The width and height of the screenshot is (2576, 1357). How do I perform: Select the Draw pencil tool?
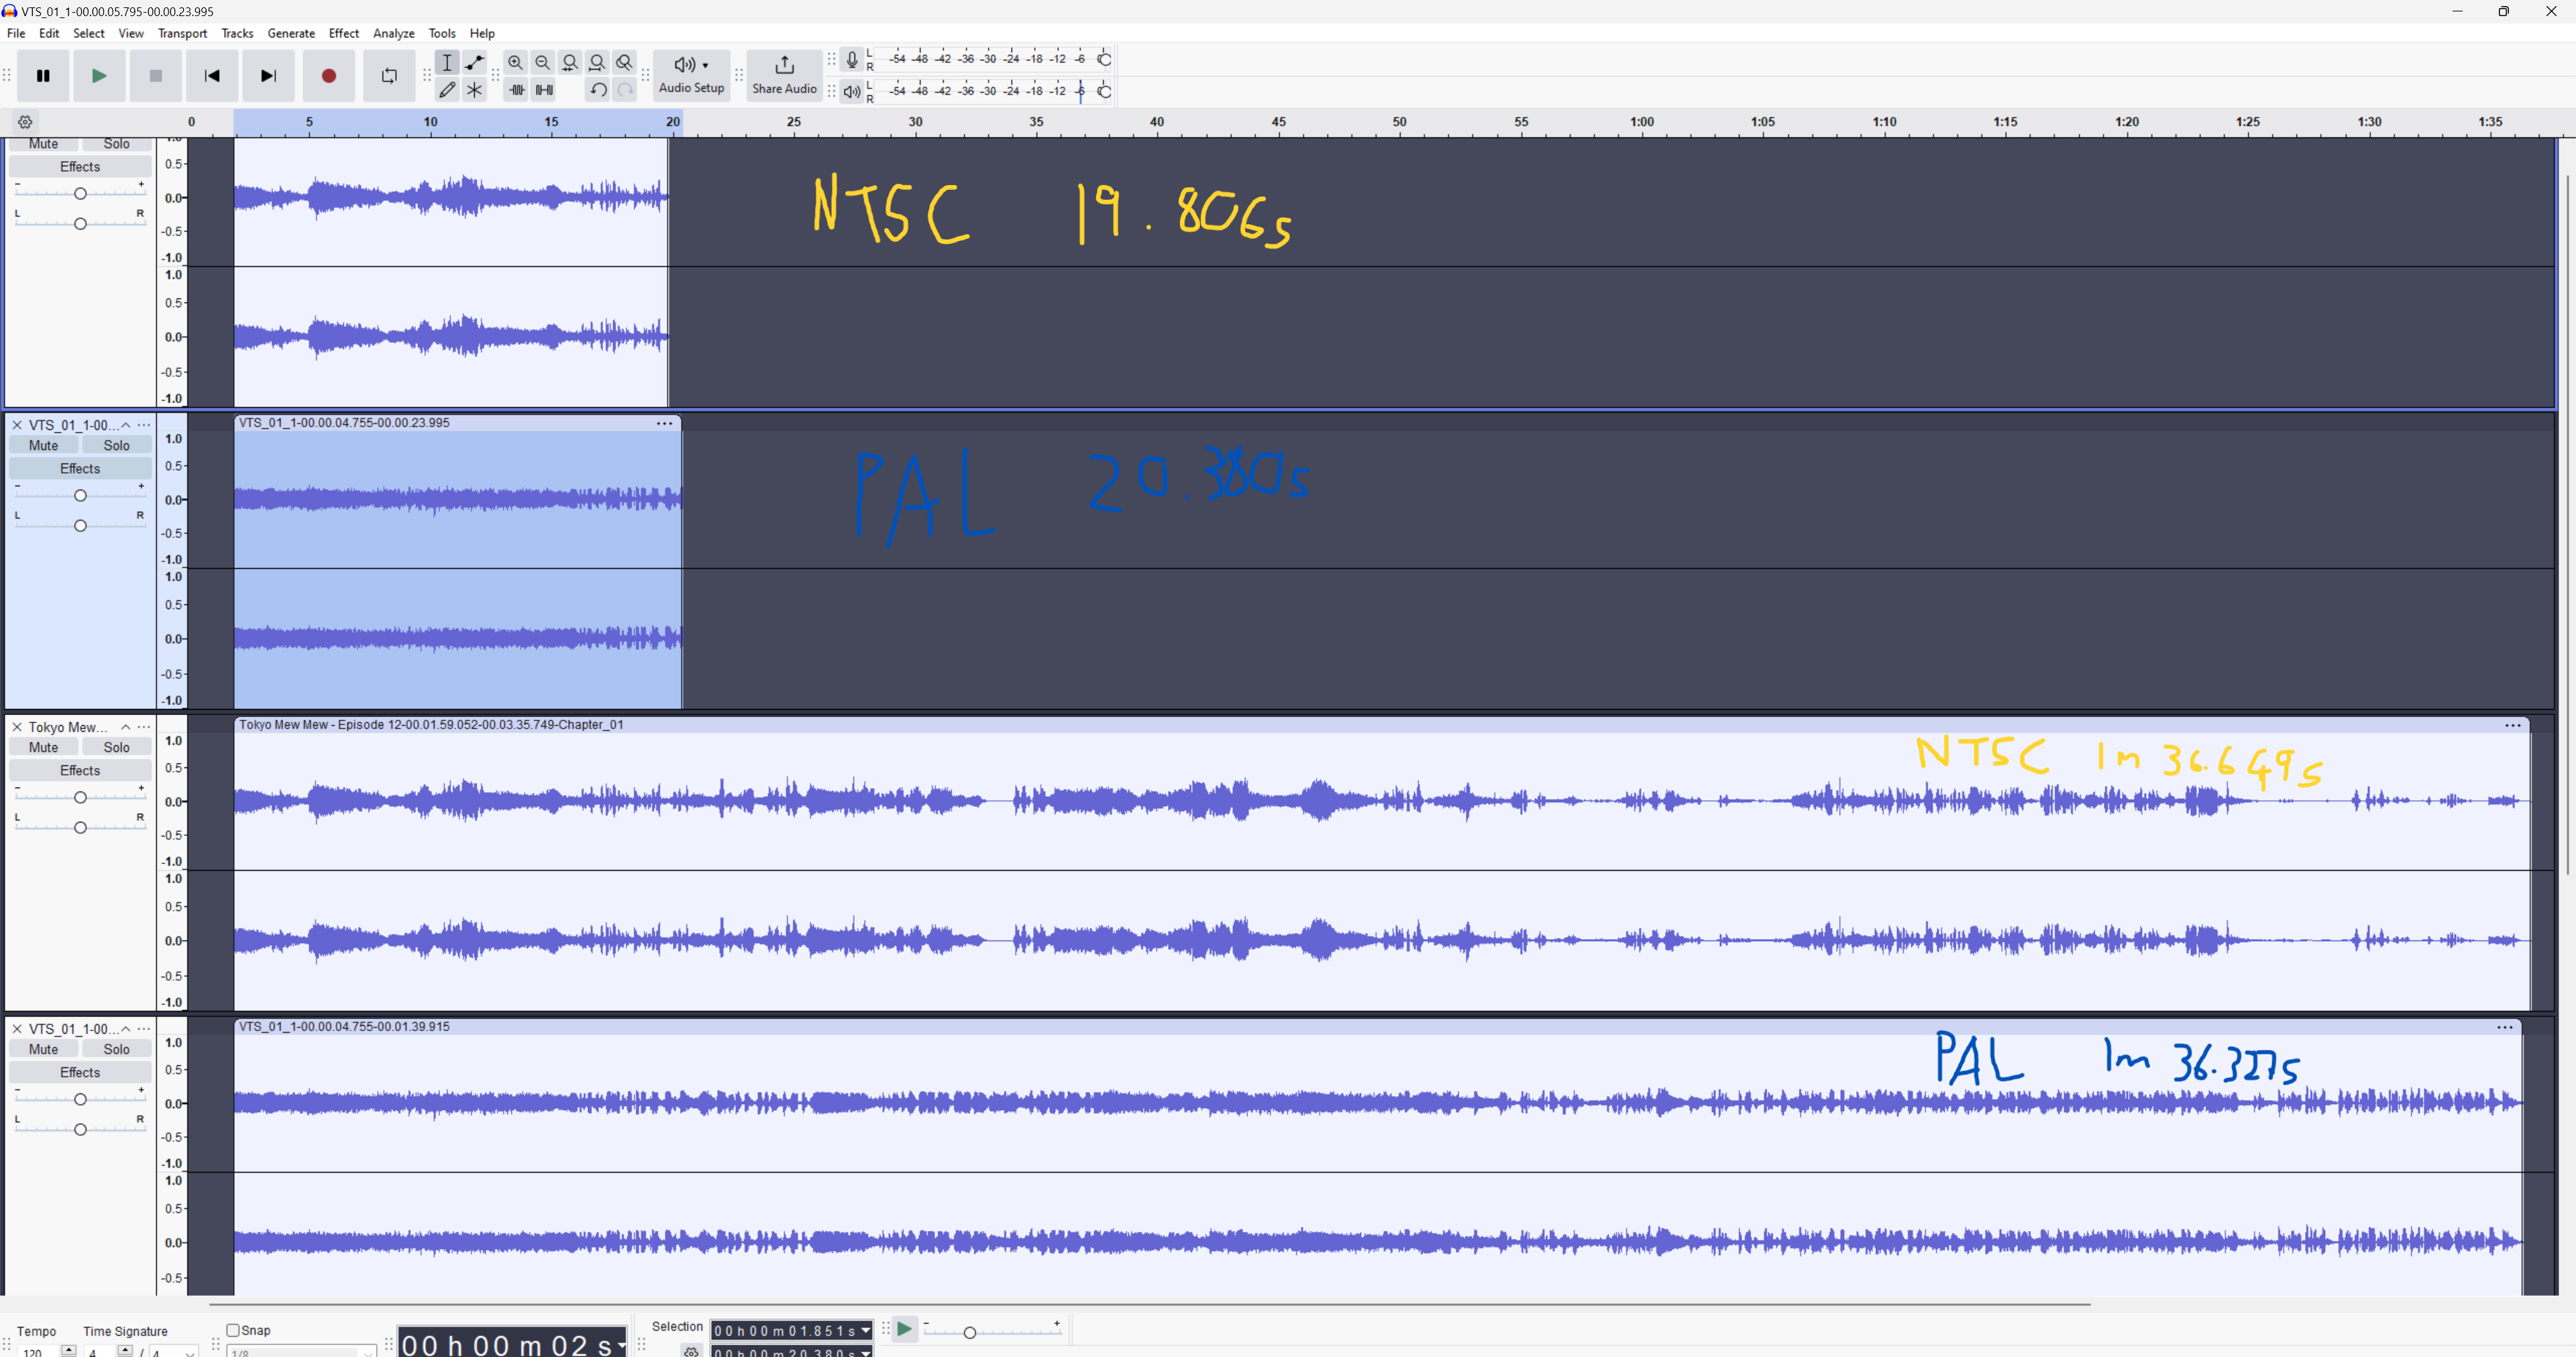tap(447, 90)
